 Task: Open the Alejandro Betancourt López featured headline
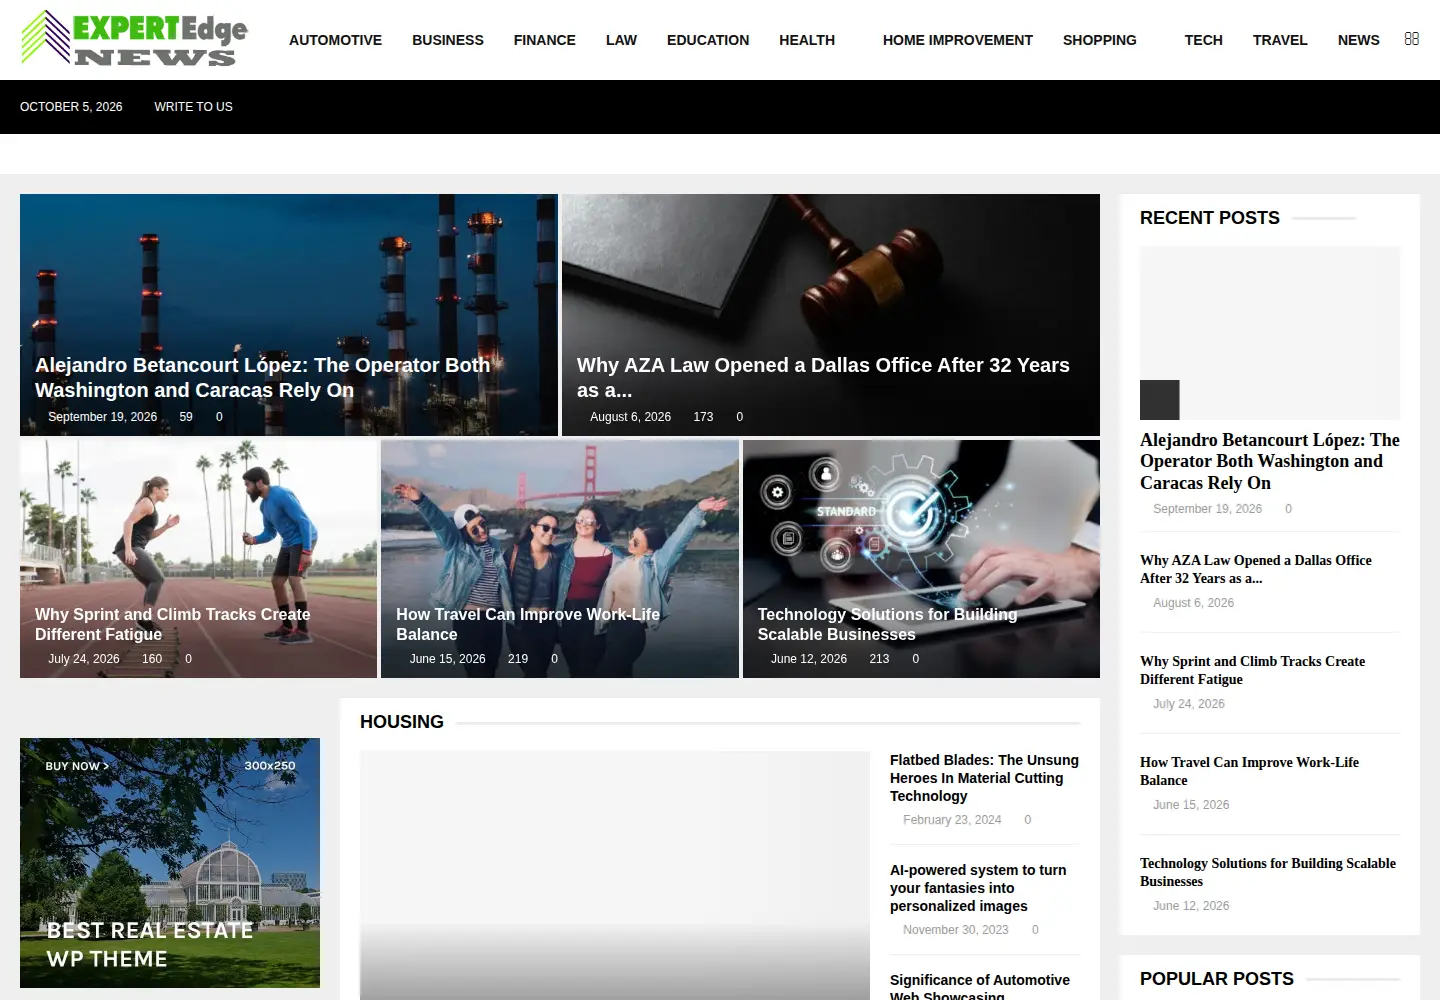[263, 378]
